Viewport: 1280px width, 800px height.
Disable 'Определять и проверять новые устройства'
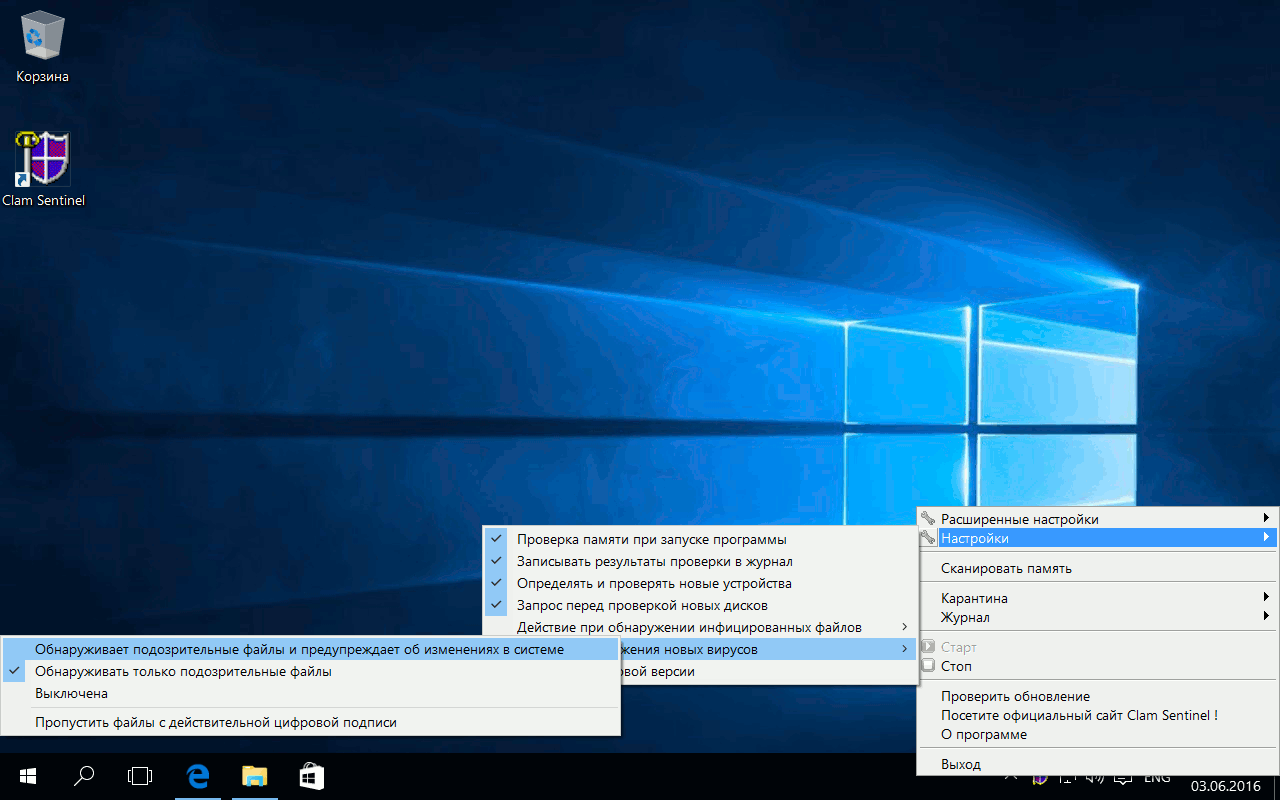654,583
